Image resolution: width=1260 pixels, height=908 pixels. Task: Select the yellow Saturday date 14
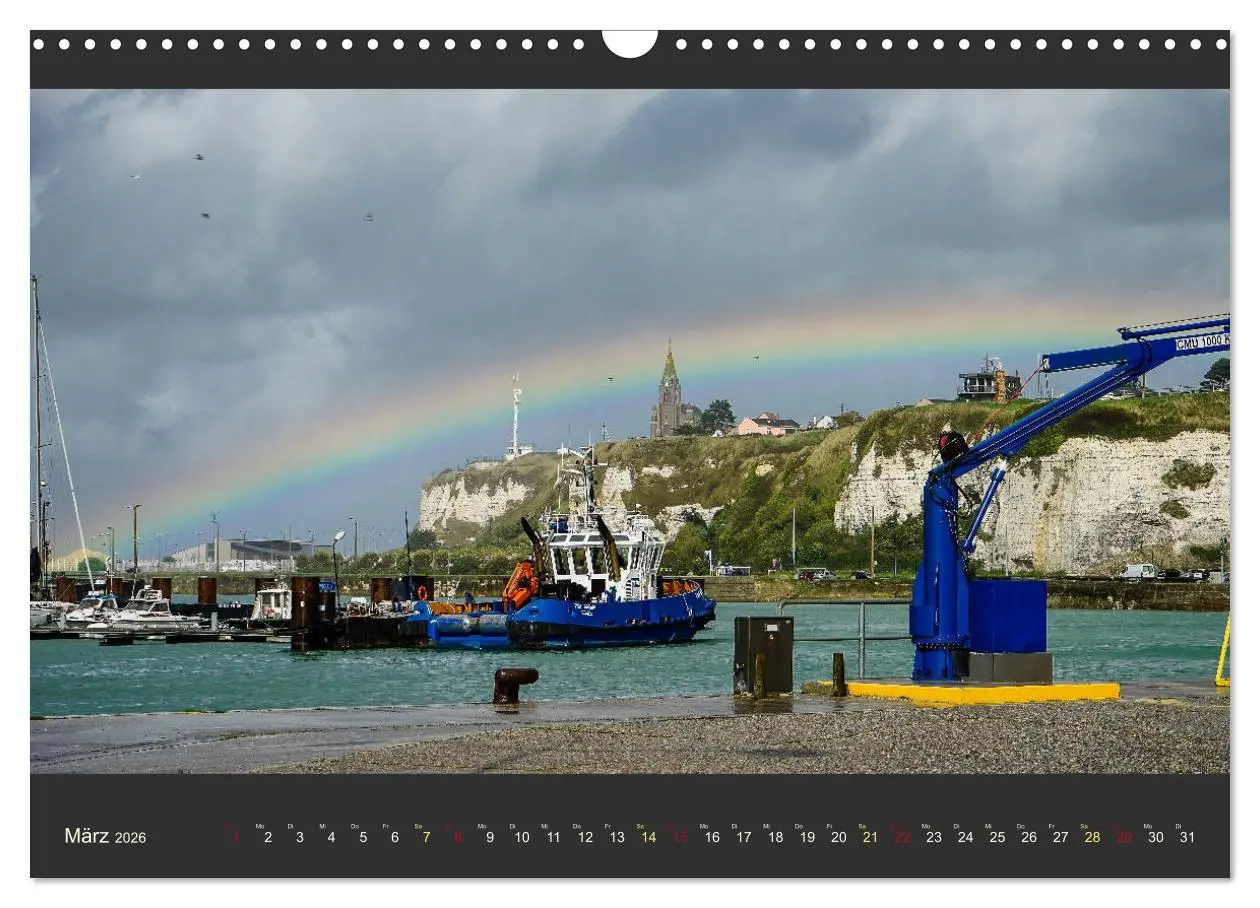pyautogui.click(x=648, y=837)
